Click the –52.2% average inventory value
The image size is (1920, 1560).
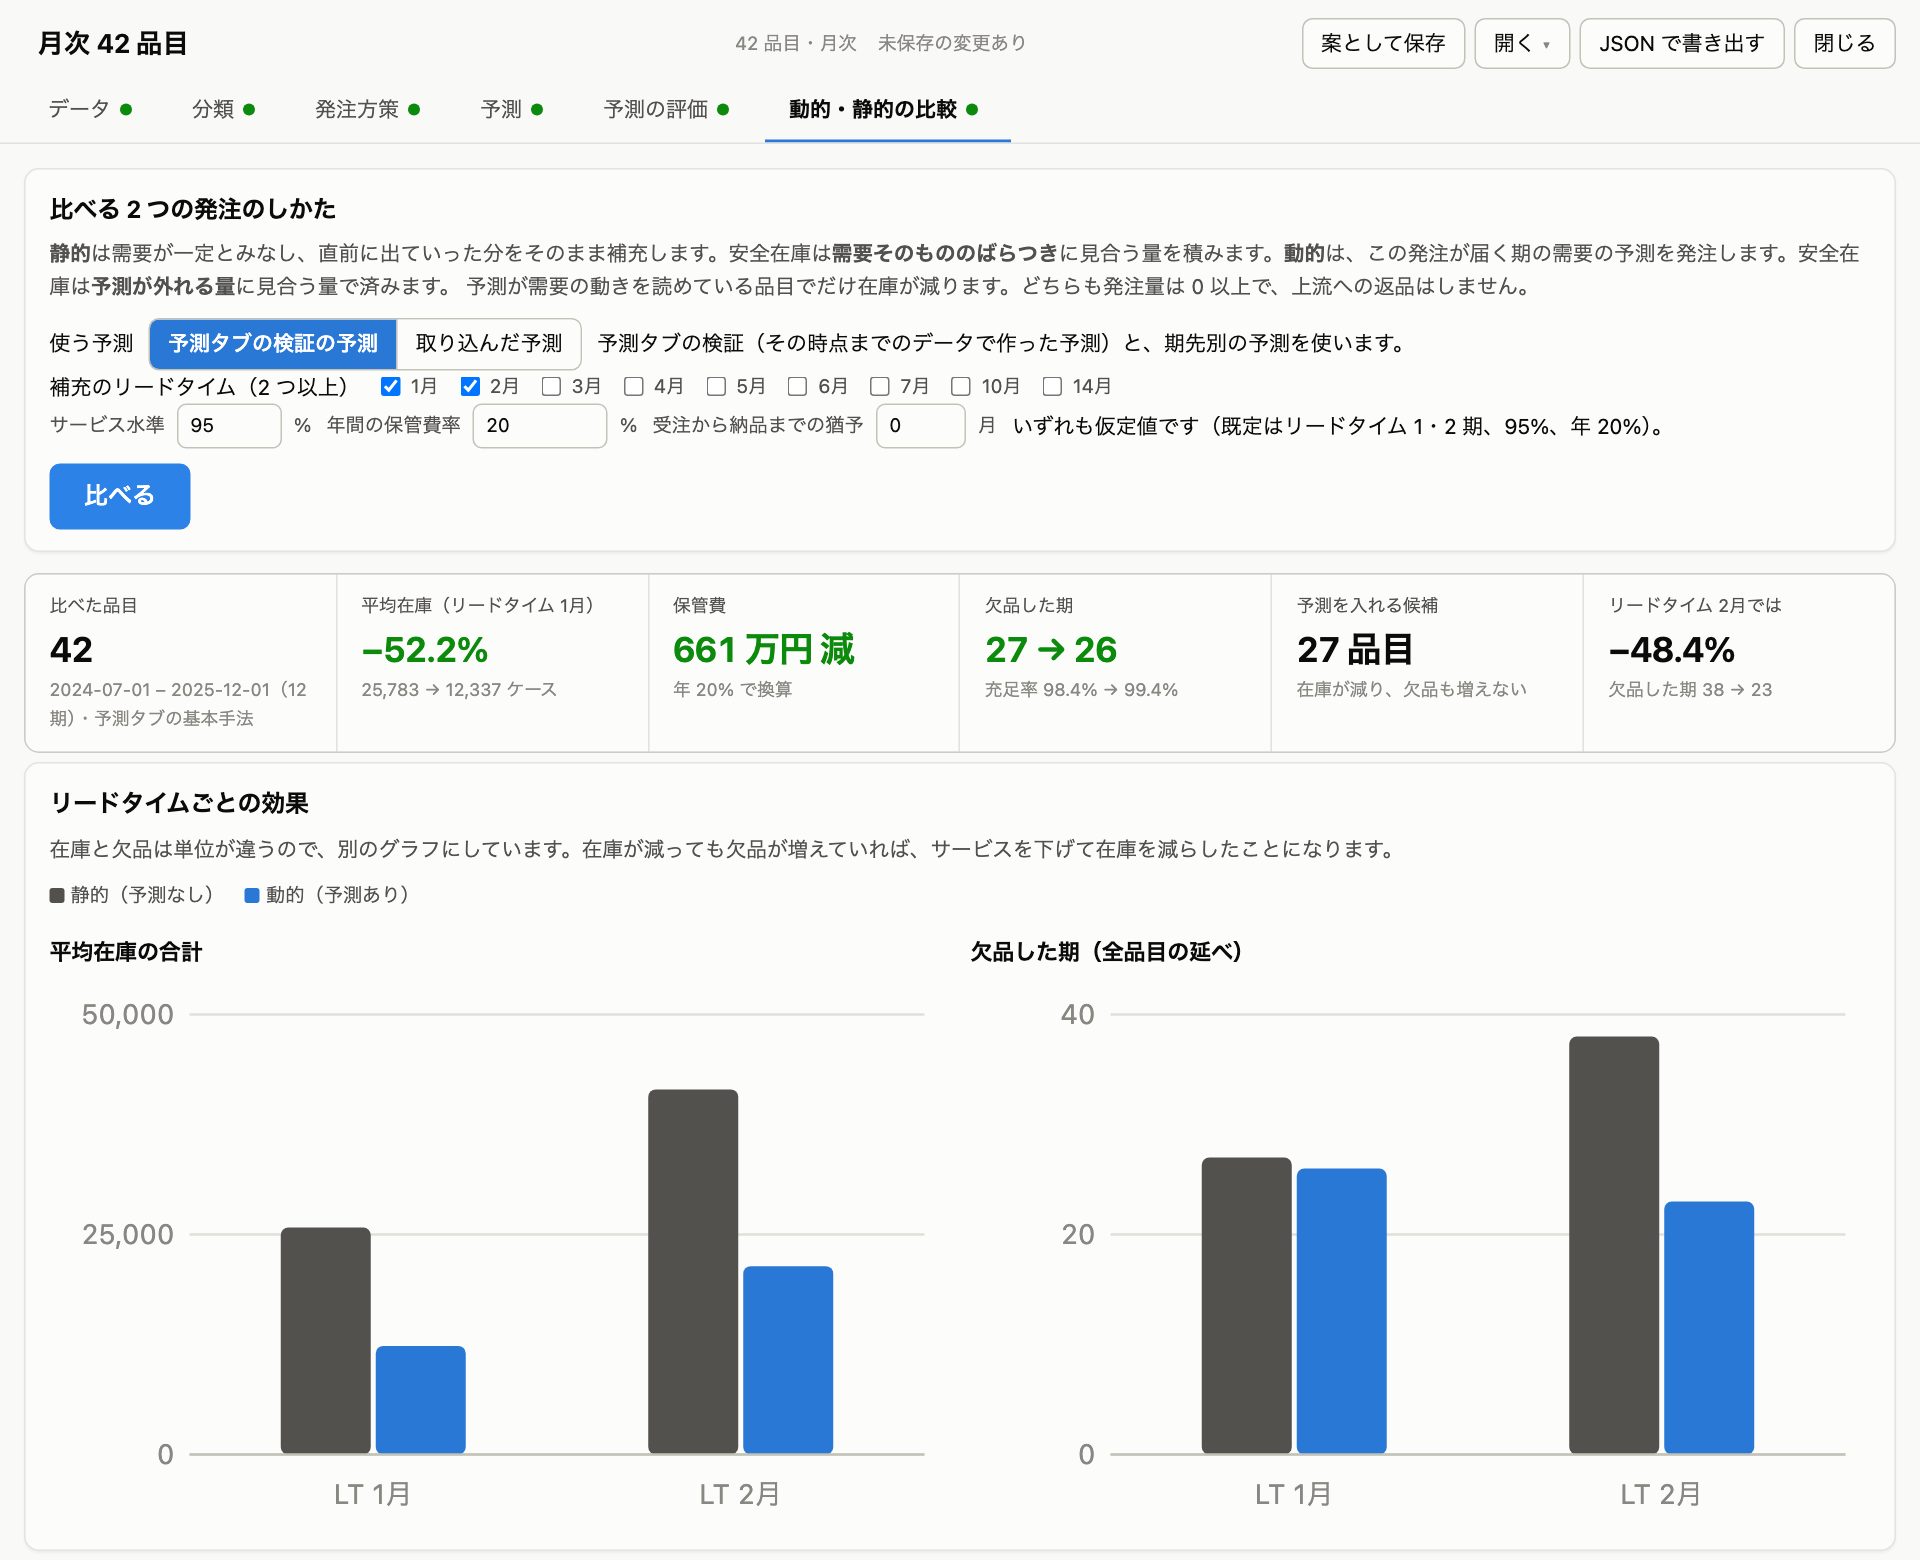pos(425,650)
